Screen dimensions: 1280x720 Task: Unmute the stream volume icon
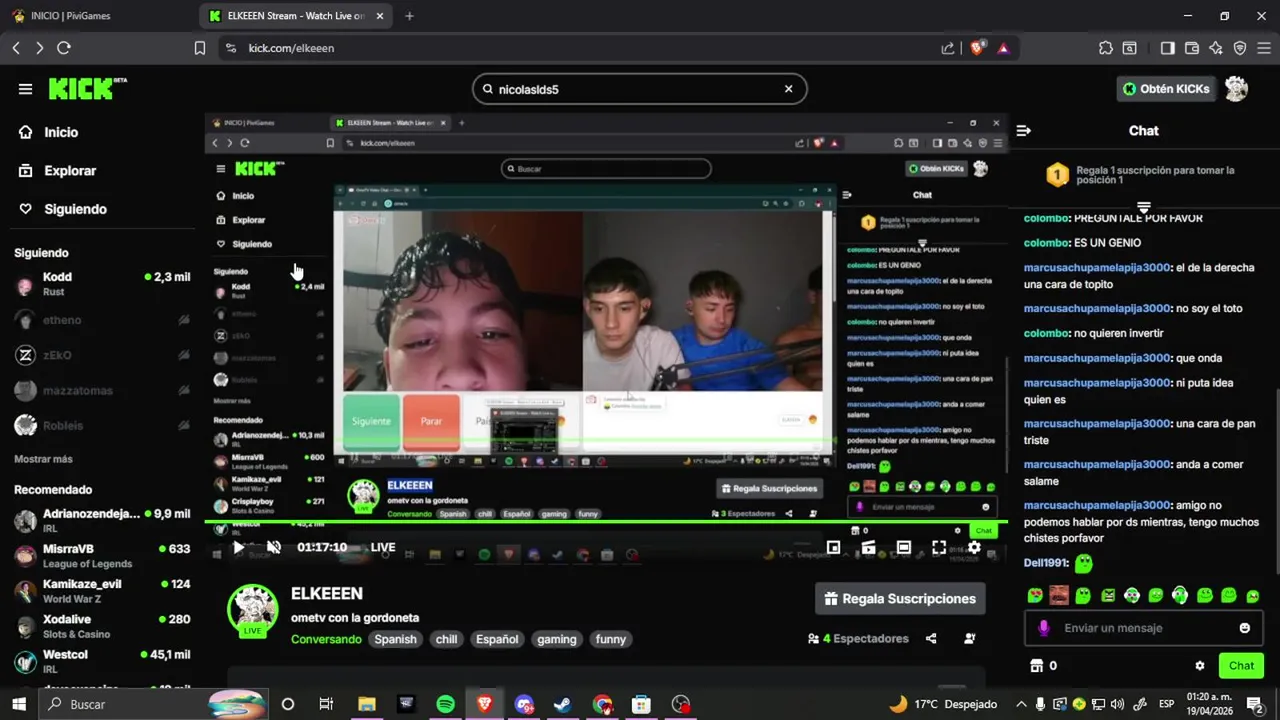pyautogui.click(x=274, y=547)
